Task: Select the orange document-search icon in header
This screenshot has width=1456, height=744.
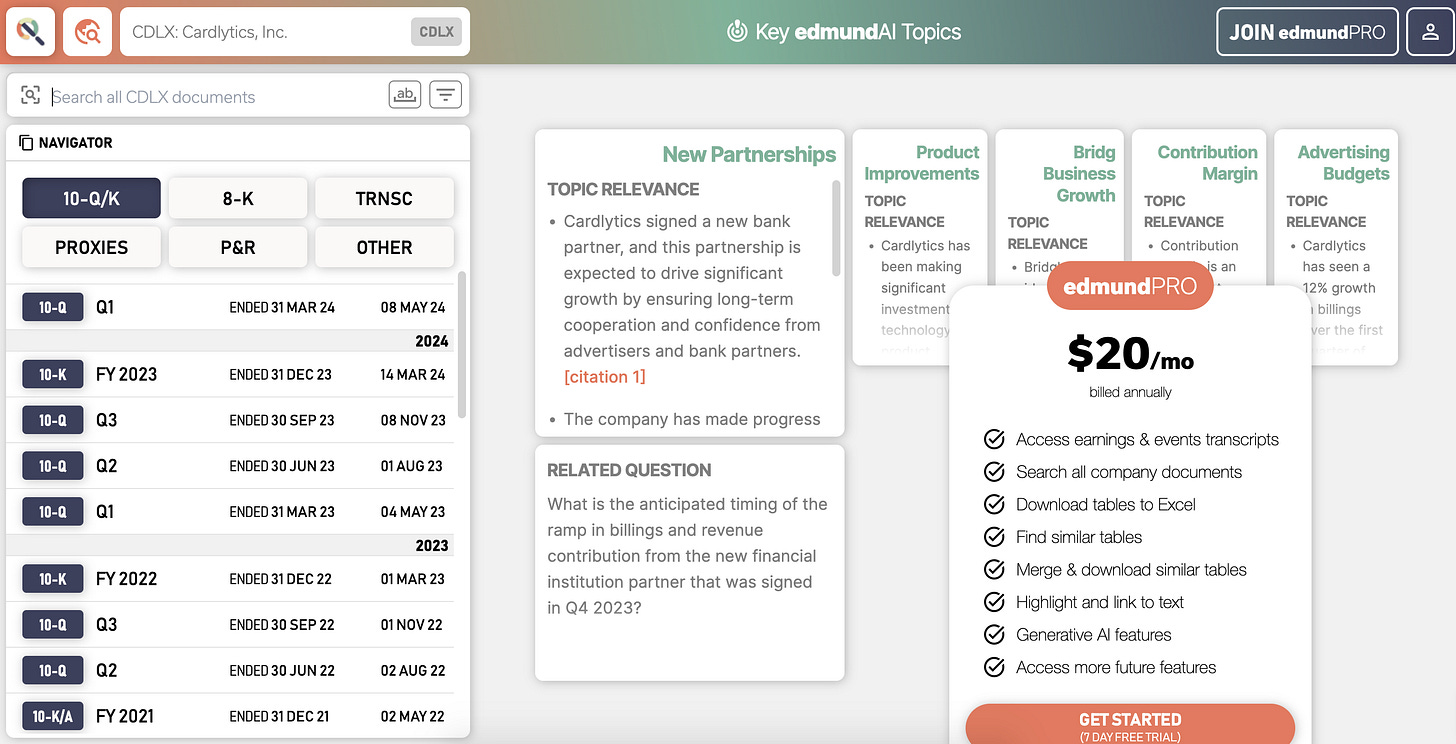Action: tap(87, 31)
